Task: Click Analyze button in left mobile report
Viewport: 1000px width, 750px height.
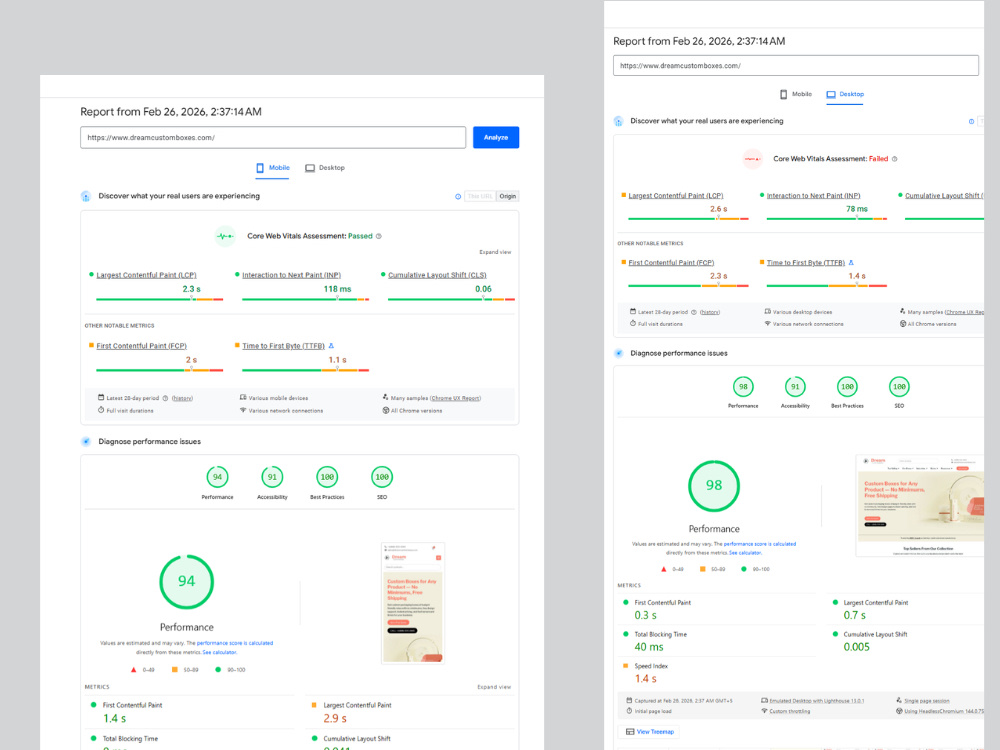Action: [496, 137]
